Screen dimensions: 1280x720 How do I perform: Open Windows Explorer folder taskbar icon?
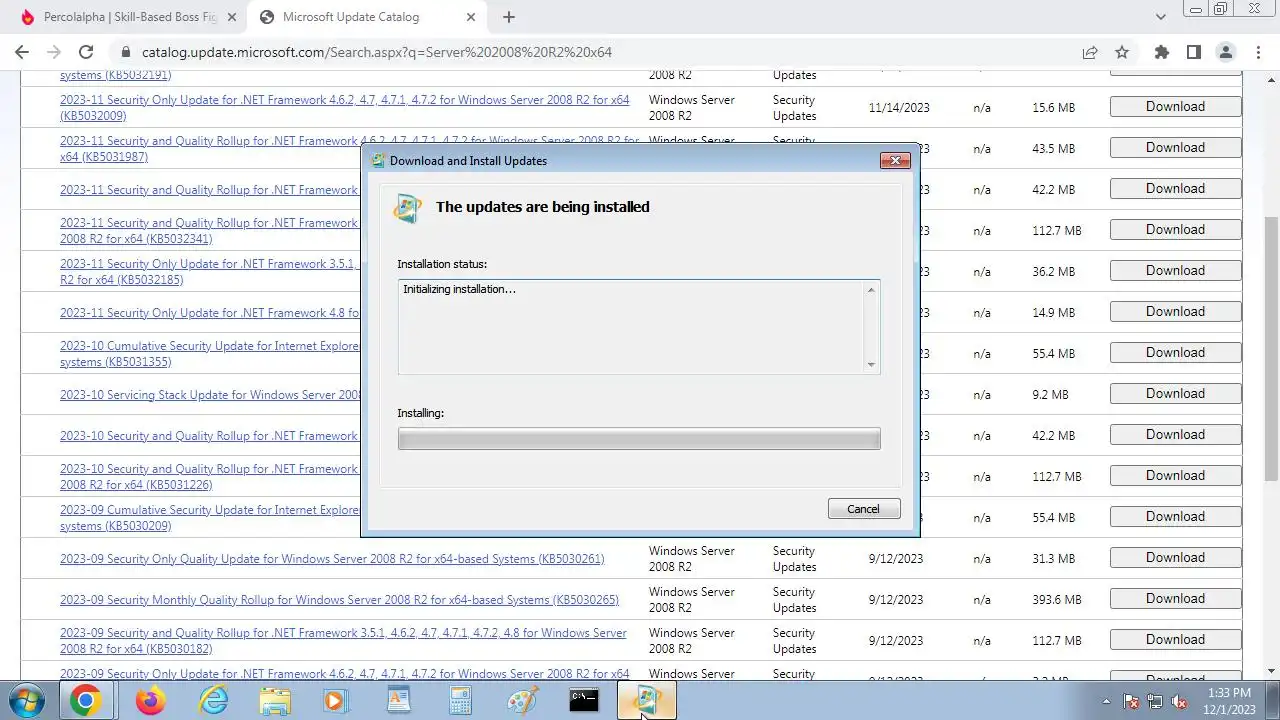tap(275, 700)
